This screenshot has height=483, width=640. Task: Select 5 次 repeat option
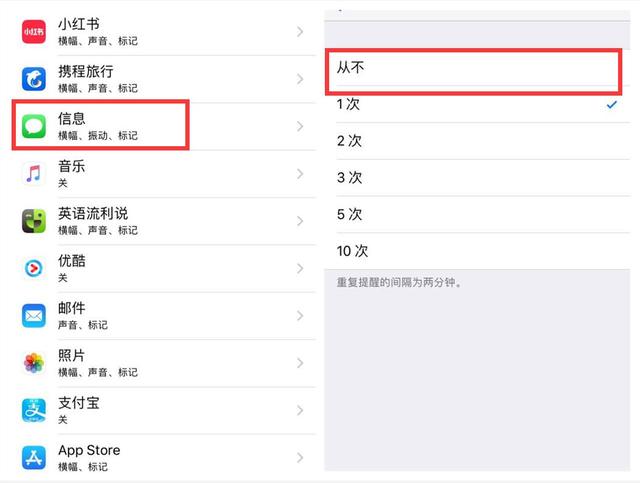(x=477, y=214)
